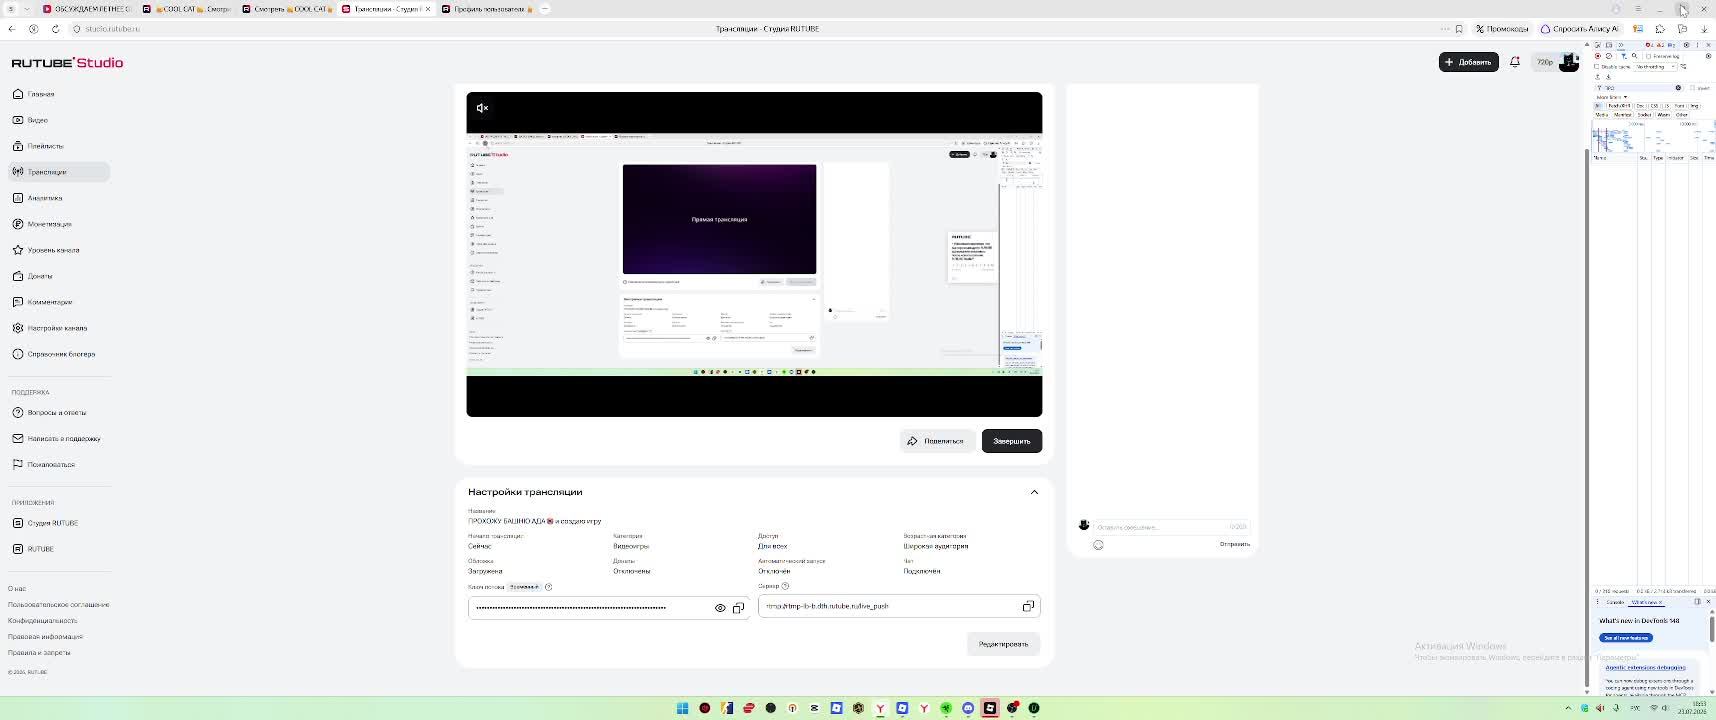Screen dimensions: 1716x720
Task: Copy the stream key
Action: click(738, 608)
